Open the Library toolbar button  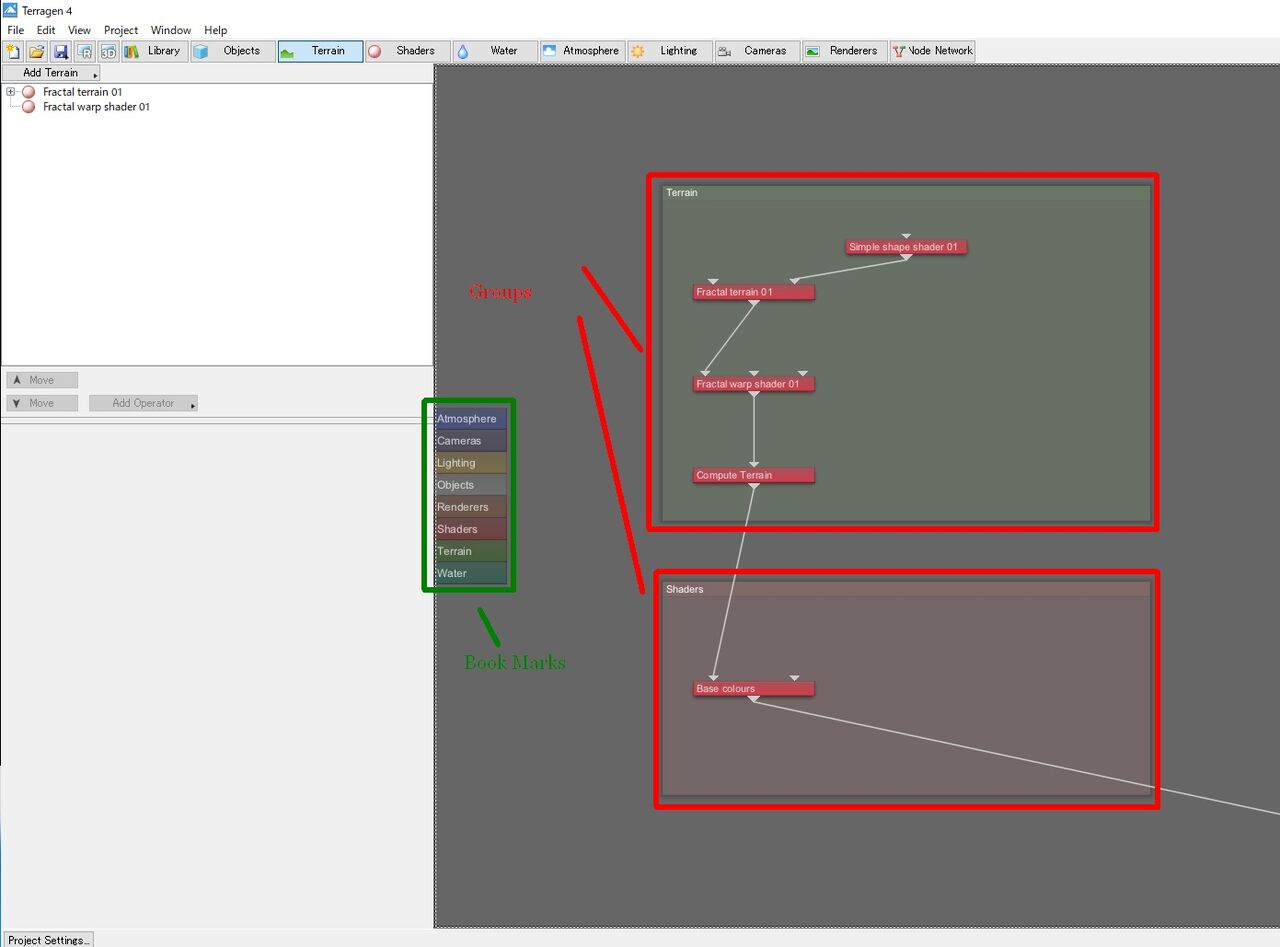(x=154, y=51)
